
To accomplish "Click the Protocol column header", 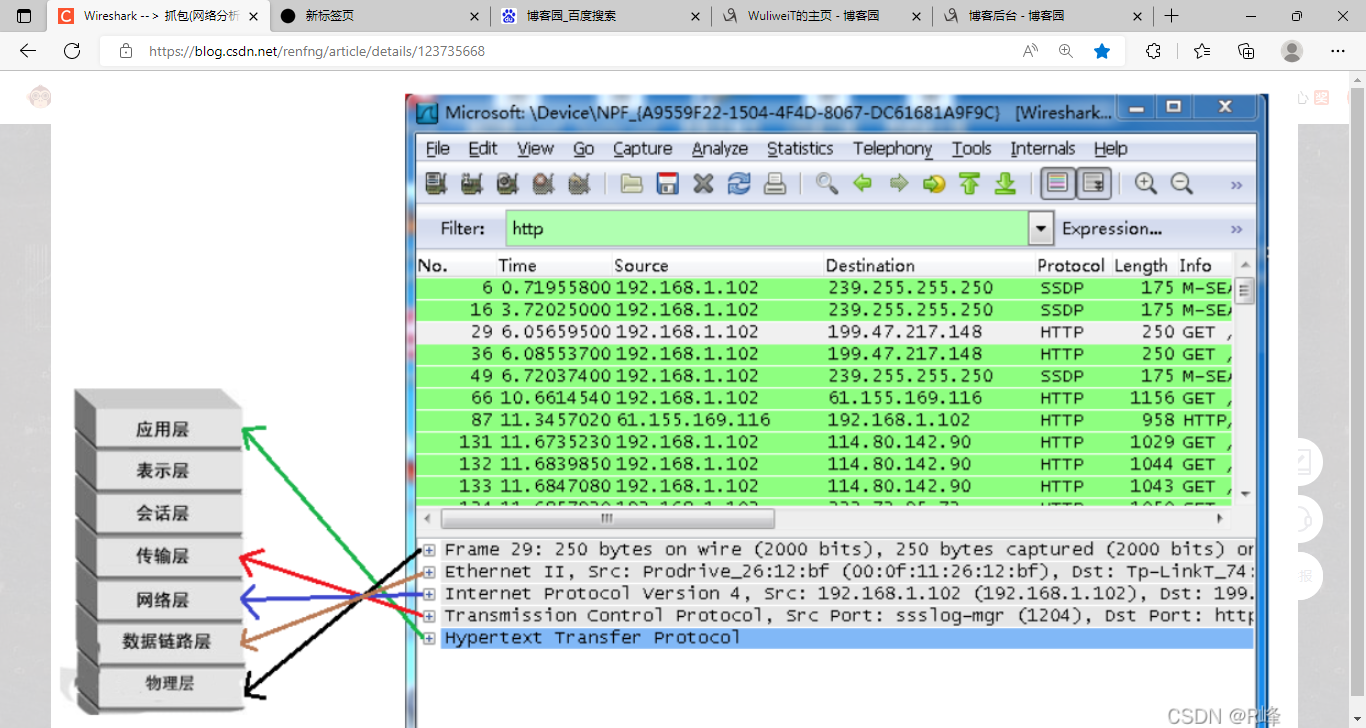I will [1071, 266].
